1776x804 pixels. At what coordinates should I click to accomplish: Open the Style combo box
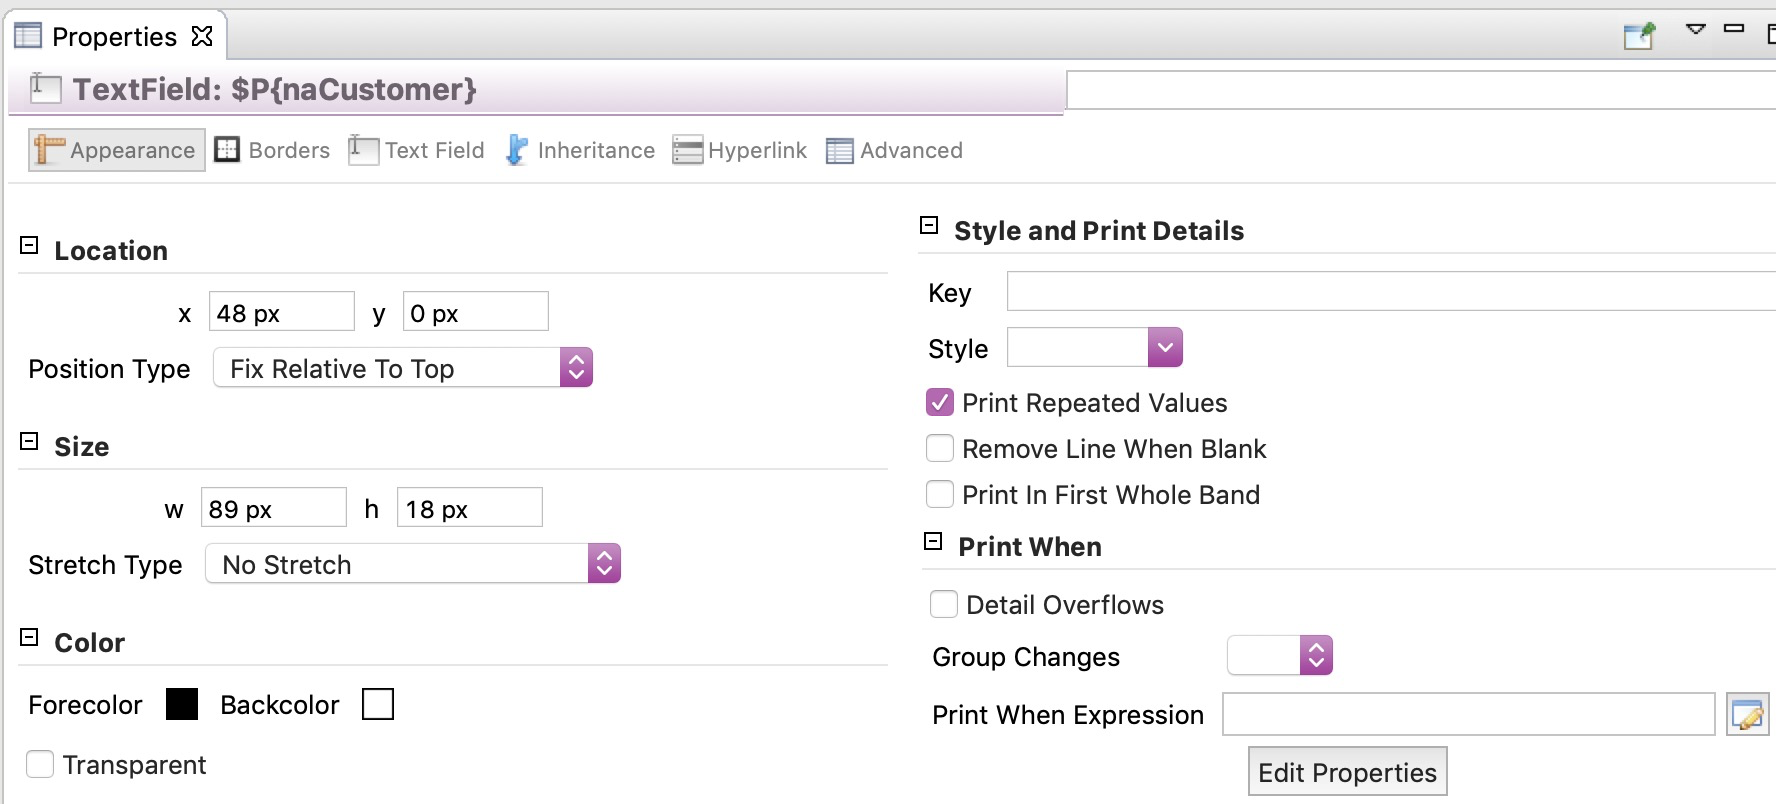1095,348
